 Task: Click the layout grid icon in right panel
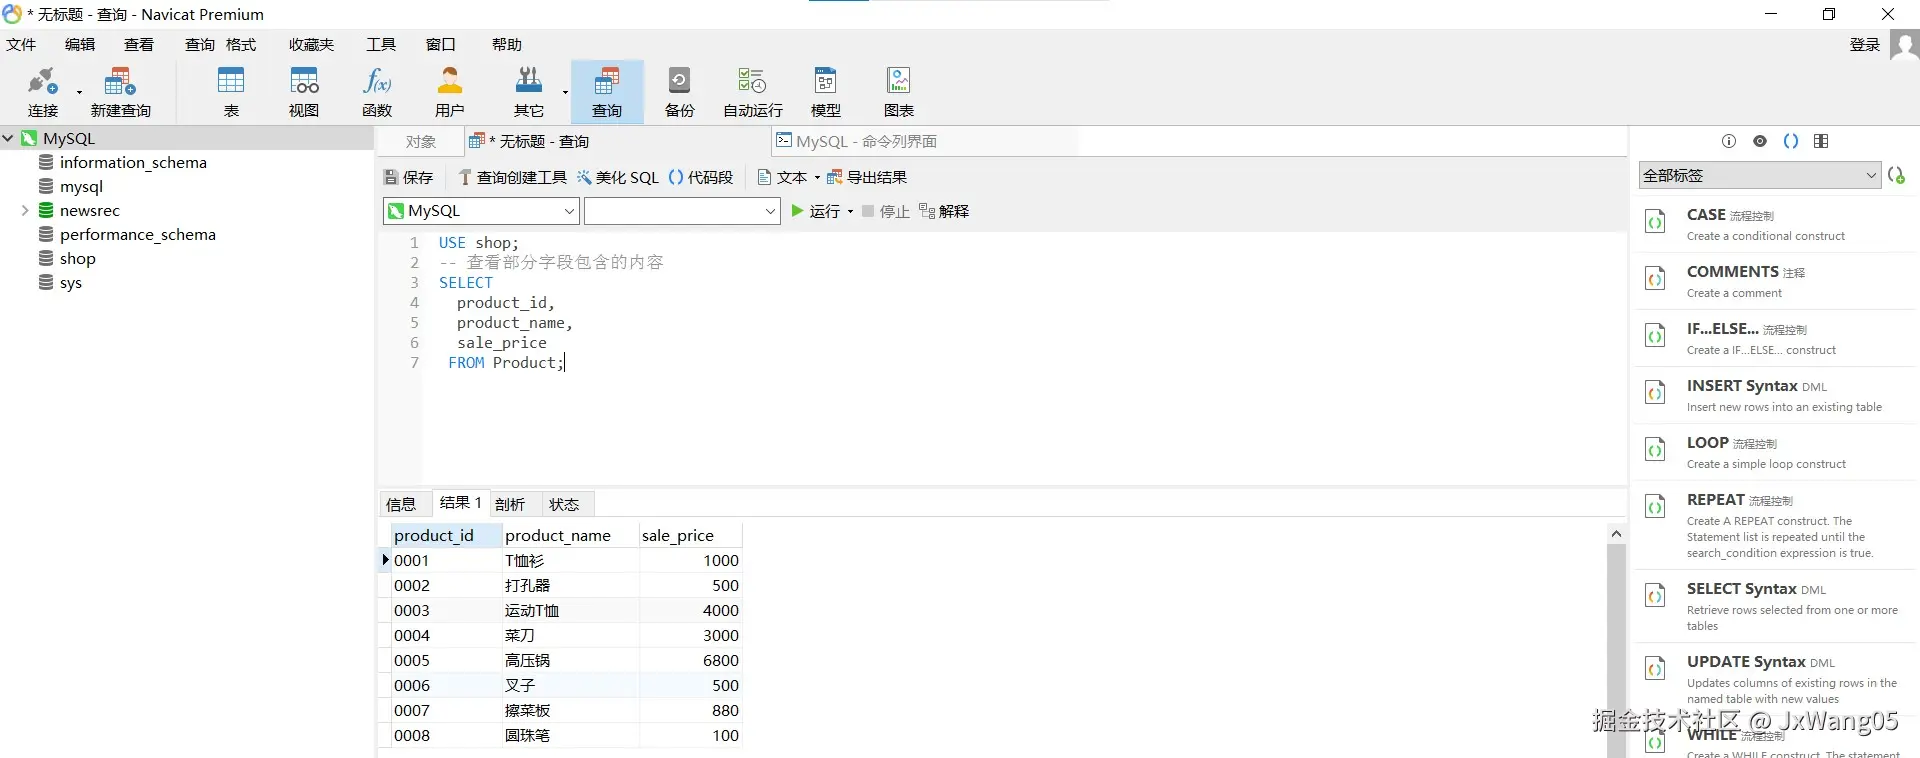pyautogui.click(x=1821, y=141)
